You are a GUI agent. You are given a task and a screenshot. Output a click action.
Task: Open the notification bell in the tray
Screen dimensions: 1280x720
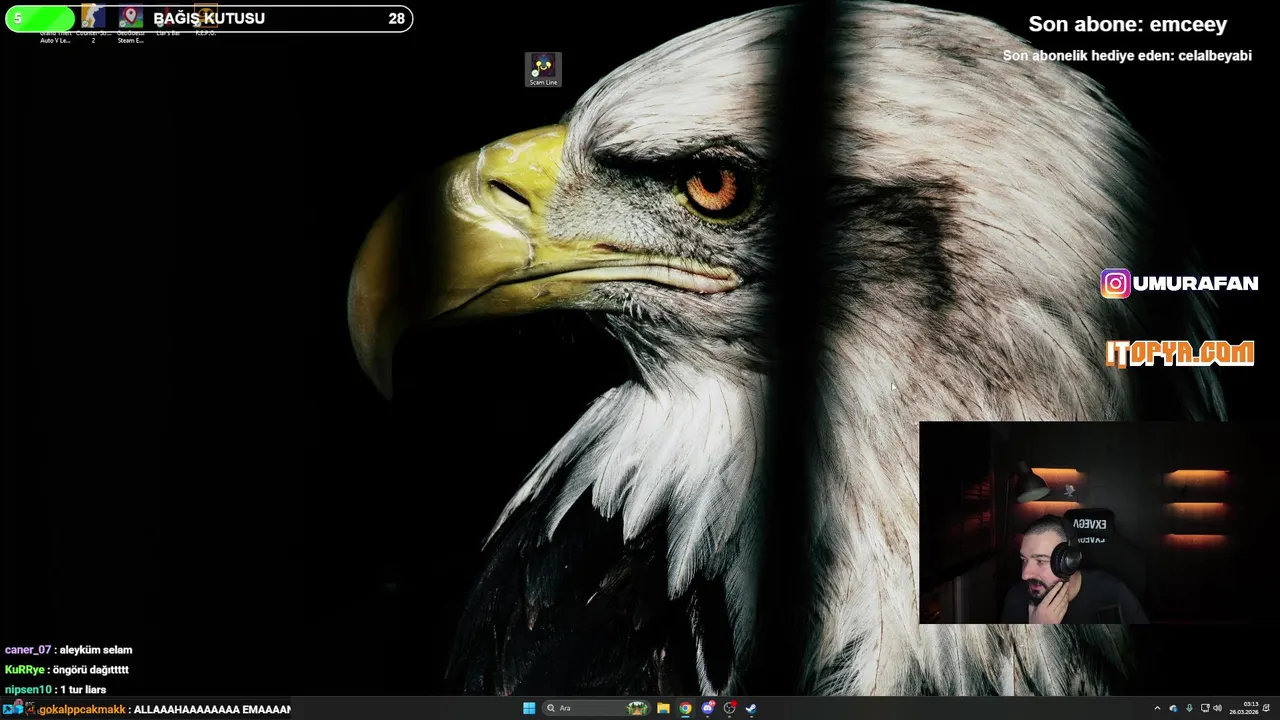pos(1267,708)
